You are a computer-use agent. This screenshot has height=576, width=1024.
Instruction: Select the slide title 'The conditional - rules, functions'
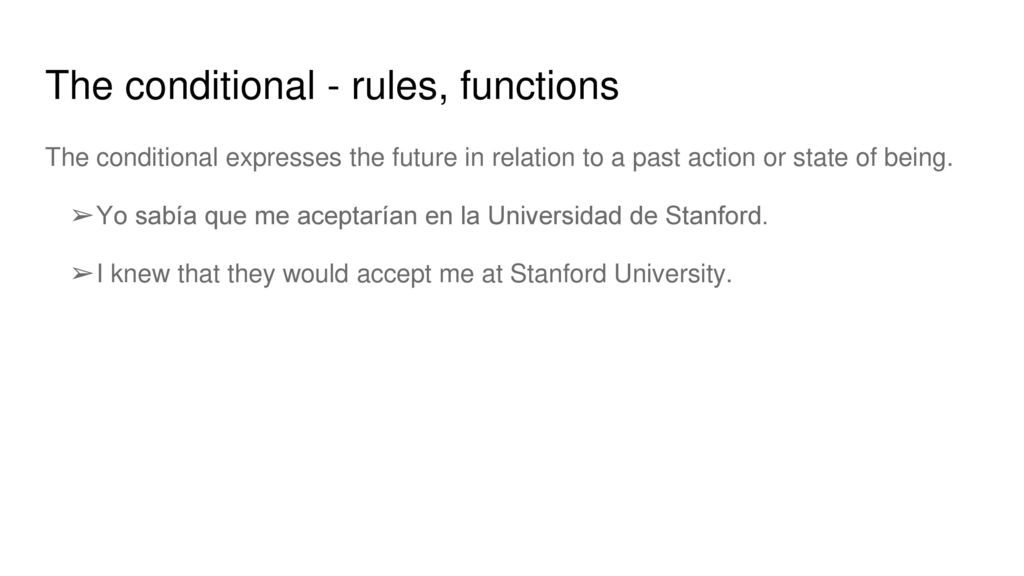332,86
